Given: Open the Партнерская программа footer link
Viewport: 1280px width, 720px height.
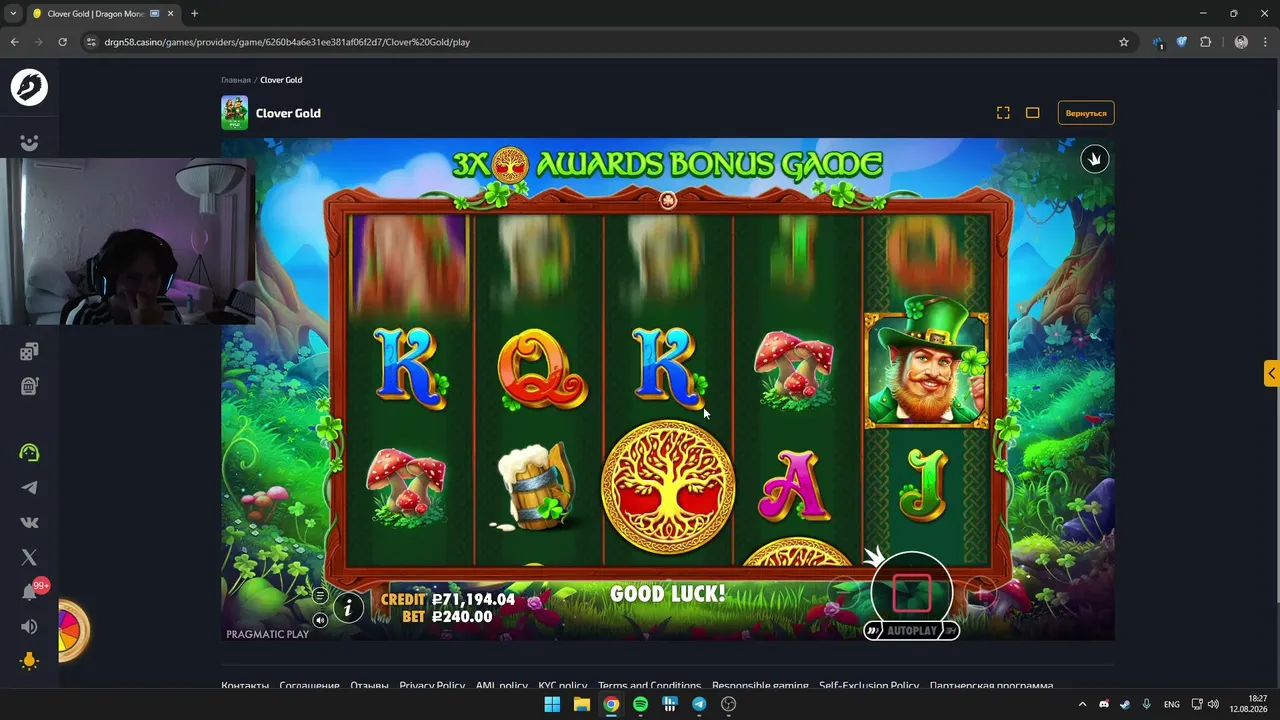Looking at the screenshot, I should point(991,686).
